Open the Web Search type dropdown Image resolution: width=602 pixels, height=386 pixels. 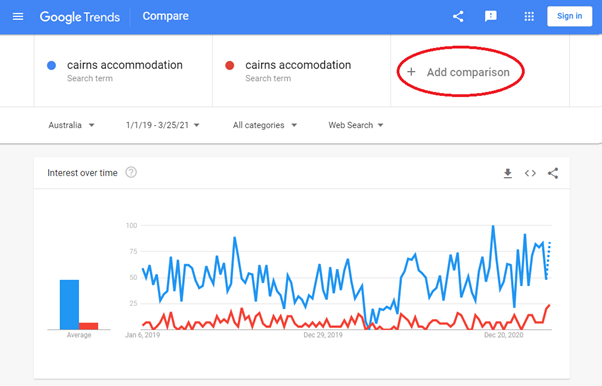pos(356,125)
